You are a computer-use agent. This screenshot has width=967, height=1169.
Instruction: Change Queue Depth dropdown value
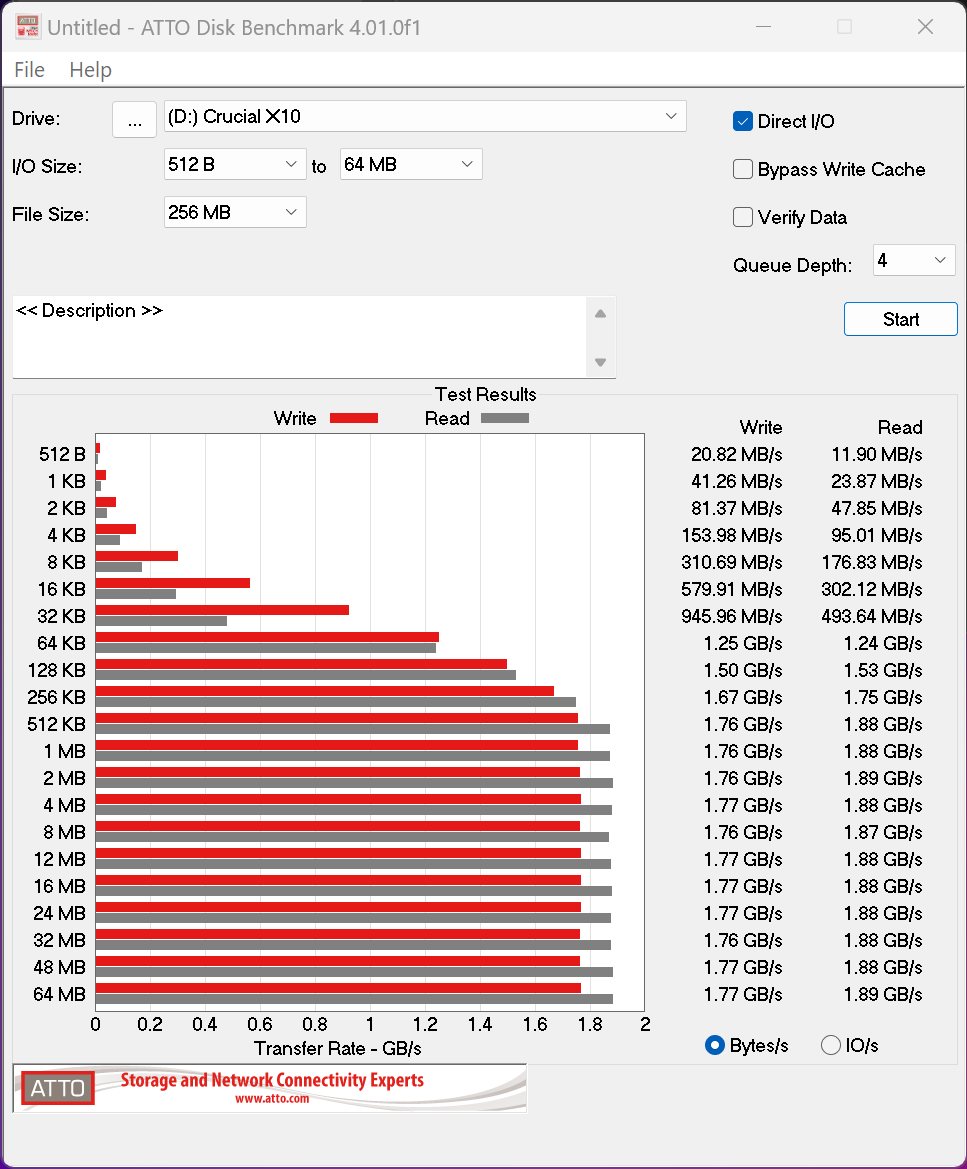coord(914,261)
